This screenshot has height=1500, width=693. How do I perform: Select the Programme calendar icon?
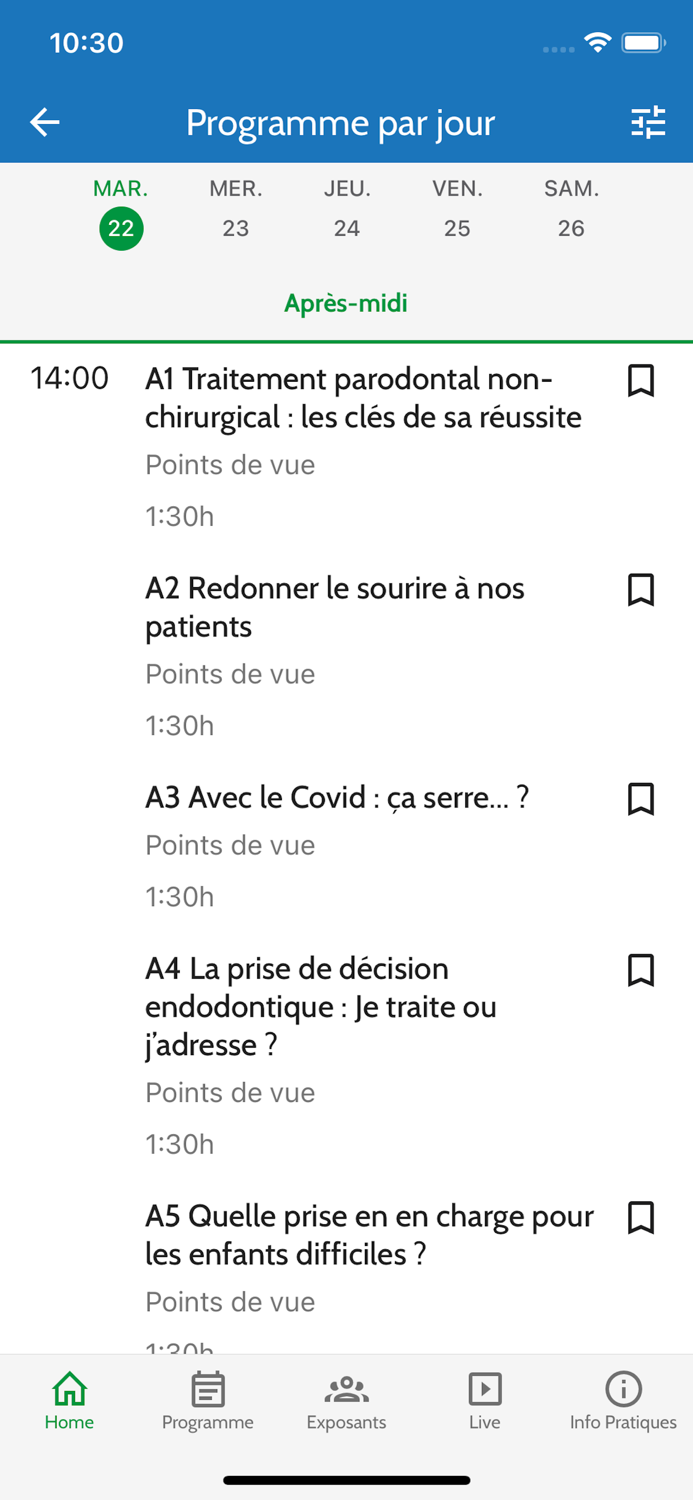coord(207,1389)
